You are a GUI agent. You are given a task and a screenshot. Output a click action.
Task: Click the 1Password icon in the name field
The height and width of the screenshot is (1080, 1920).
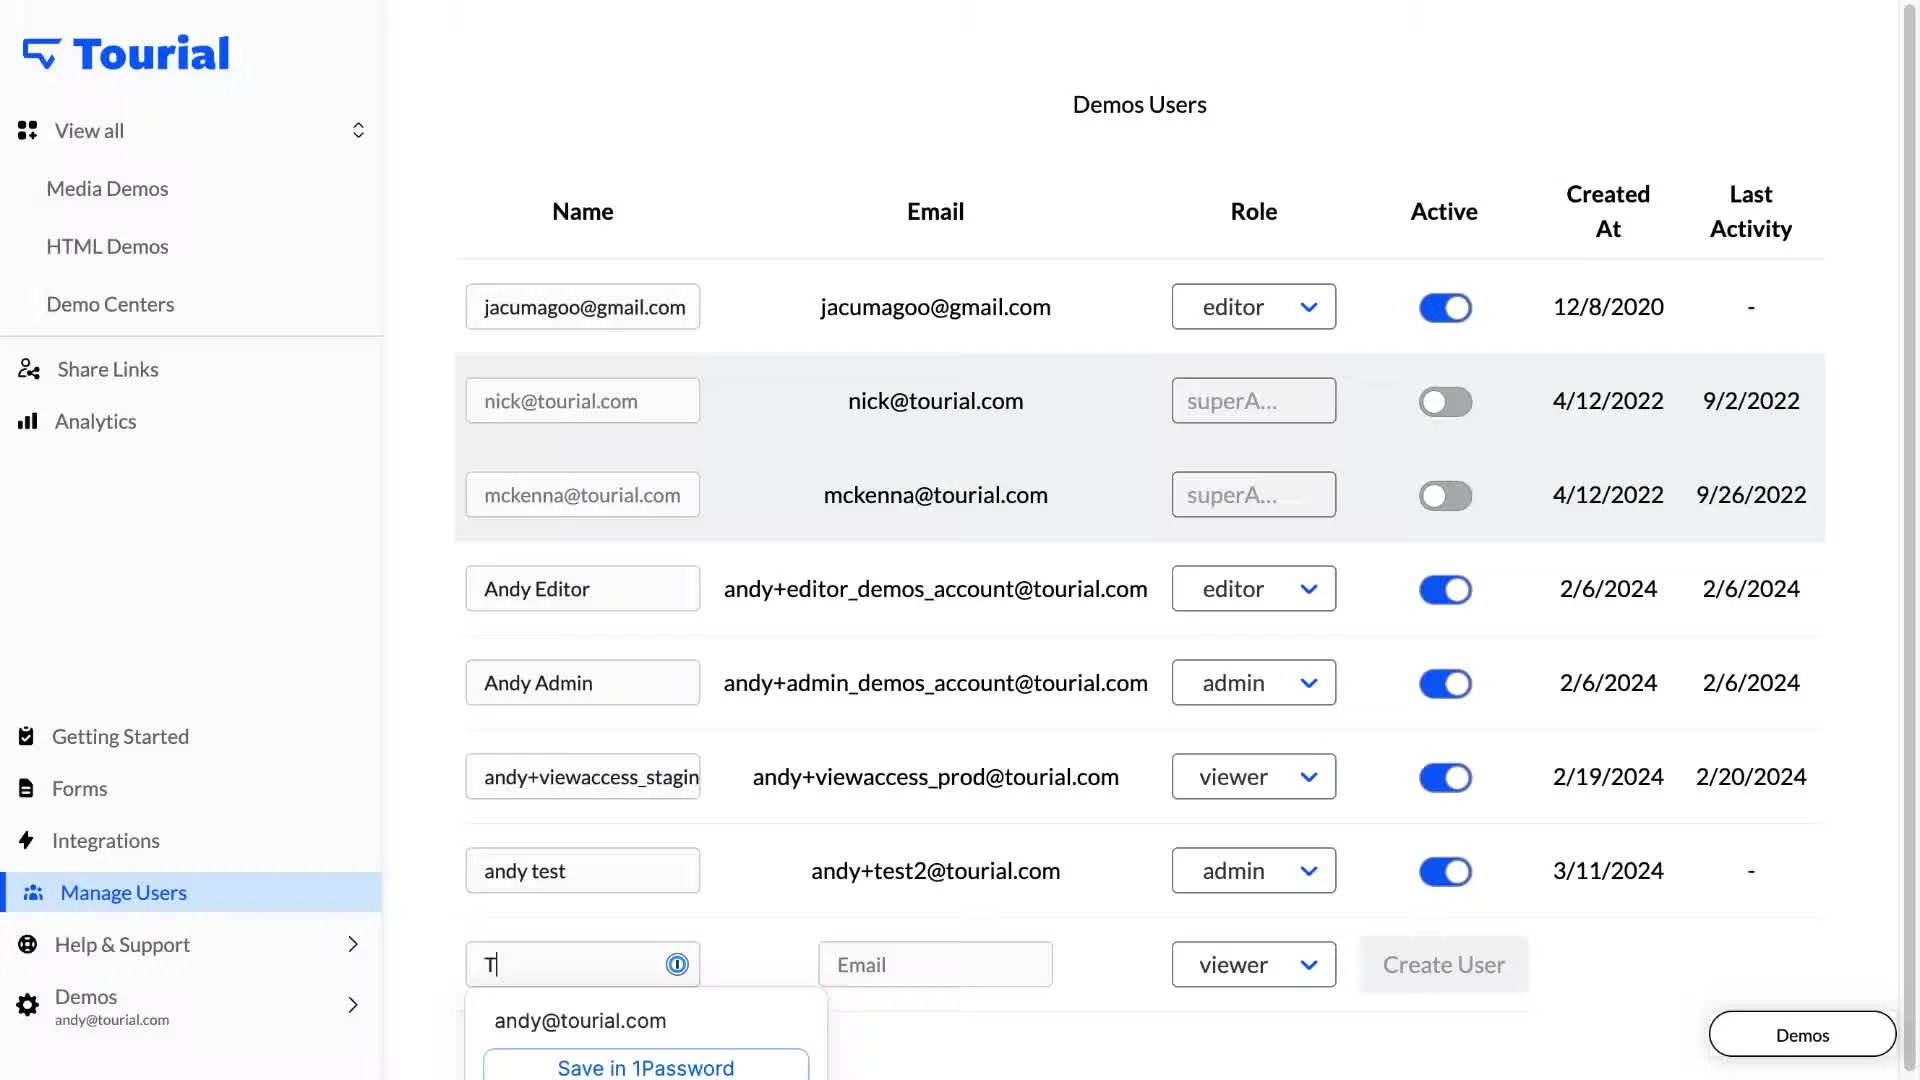[677, 964]
